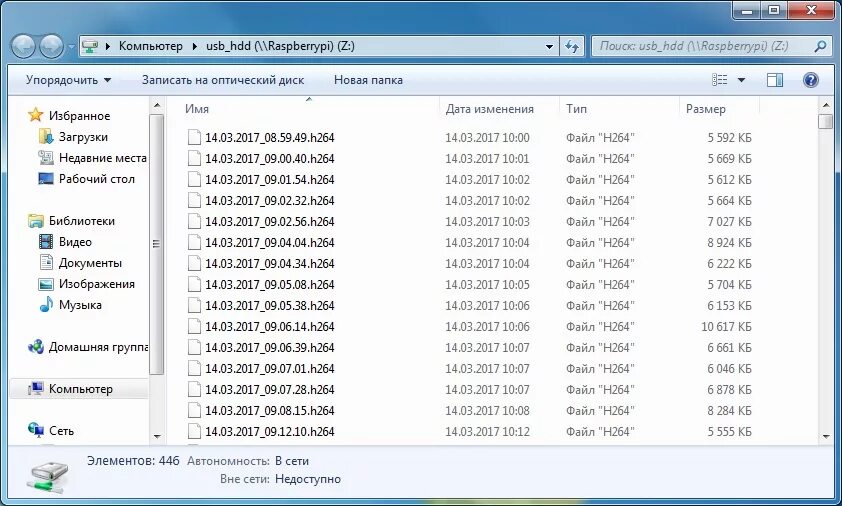
Task: Click the network drive icon in details pane
Action: [48, 477]
